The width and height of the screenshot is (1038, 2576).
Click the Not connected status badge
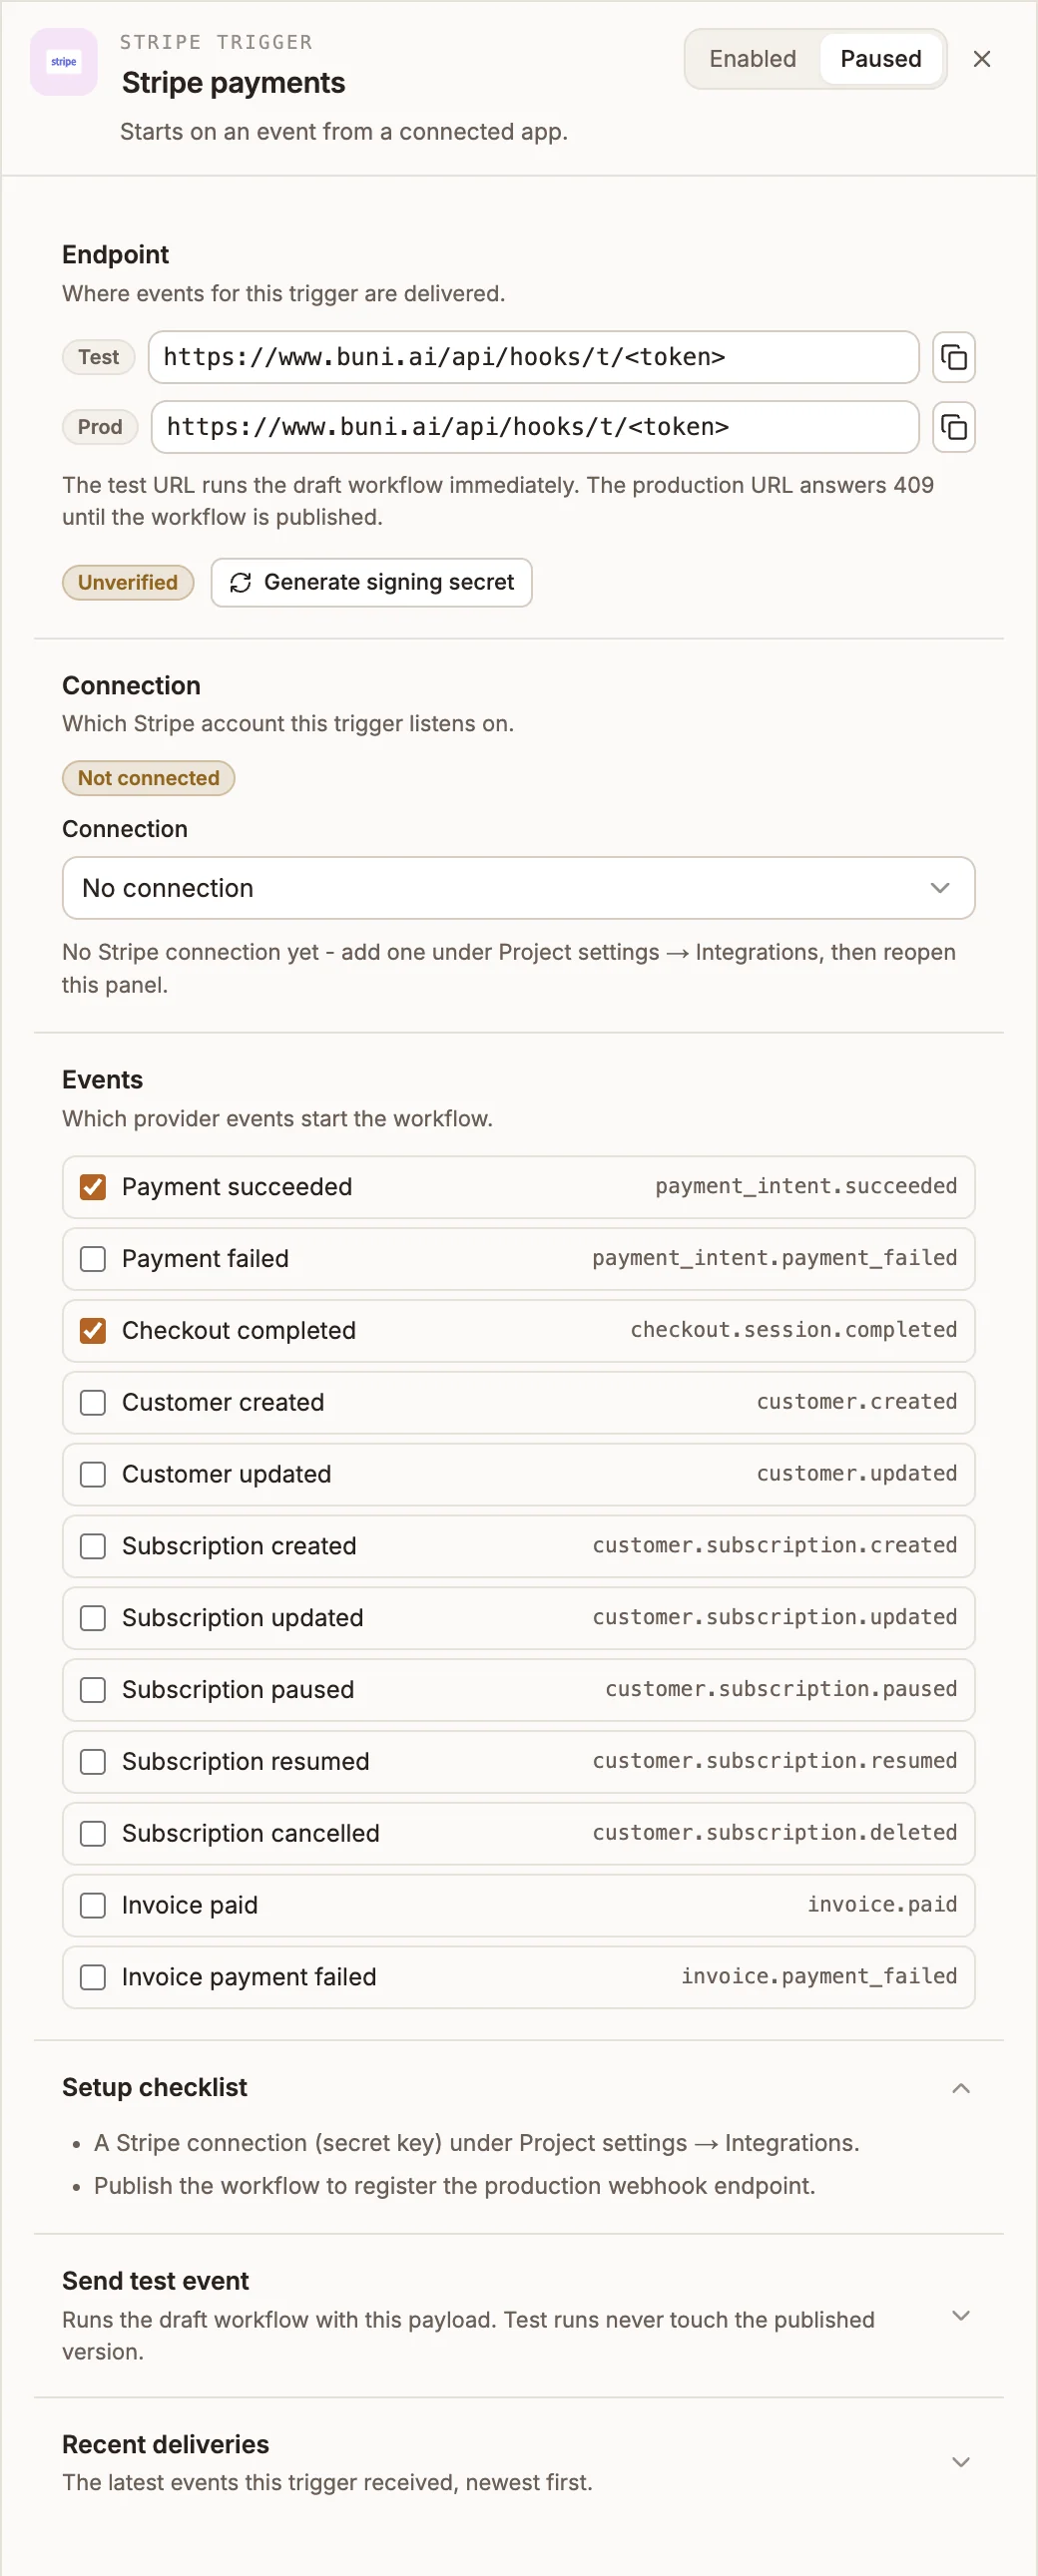point(149,778)
